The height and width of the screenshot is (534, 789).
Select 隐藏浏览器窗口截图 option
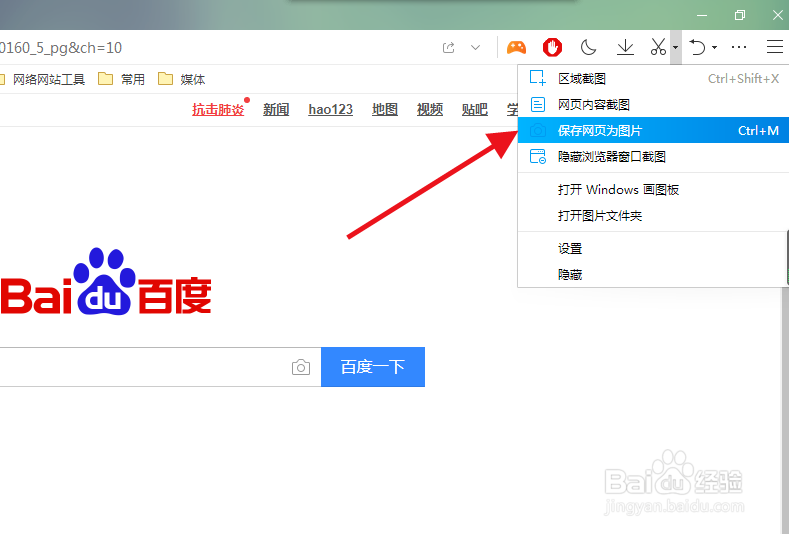pos(653,157)
